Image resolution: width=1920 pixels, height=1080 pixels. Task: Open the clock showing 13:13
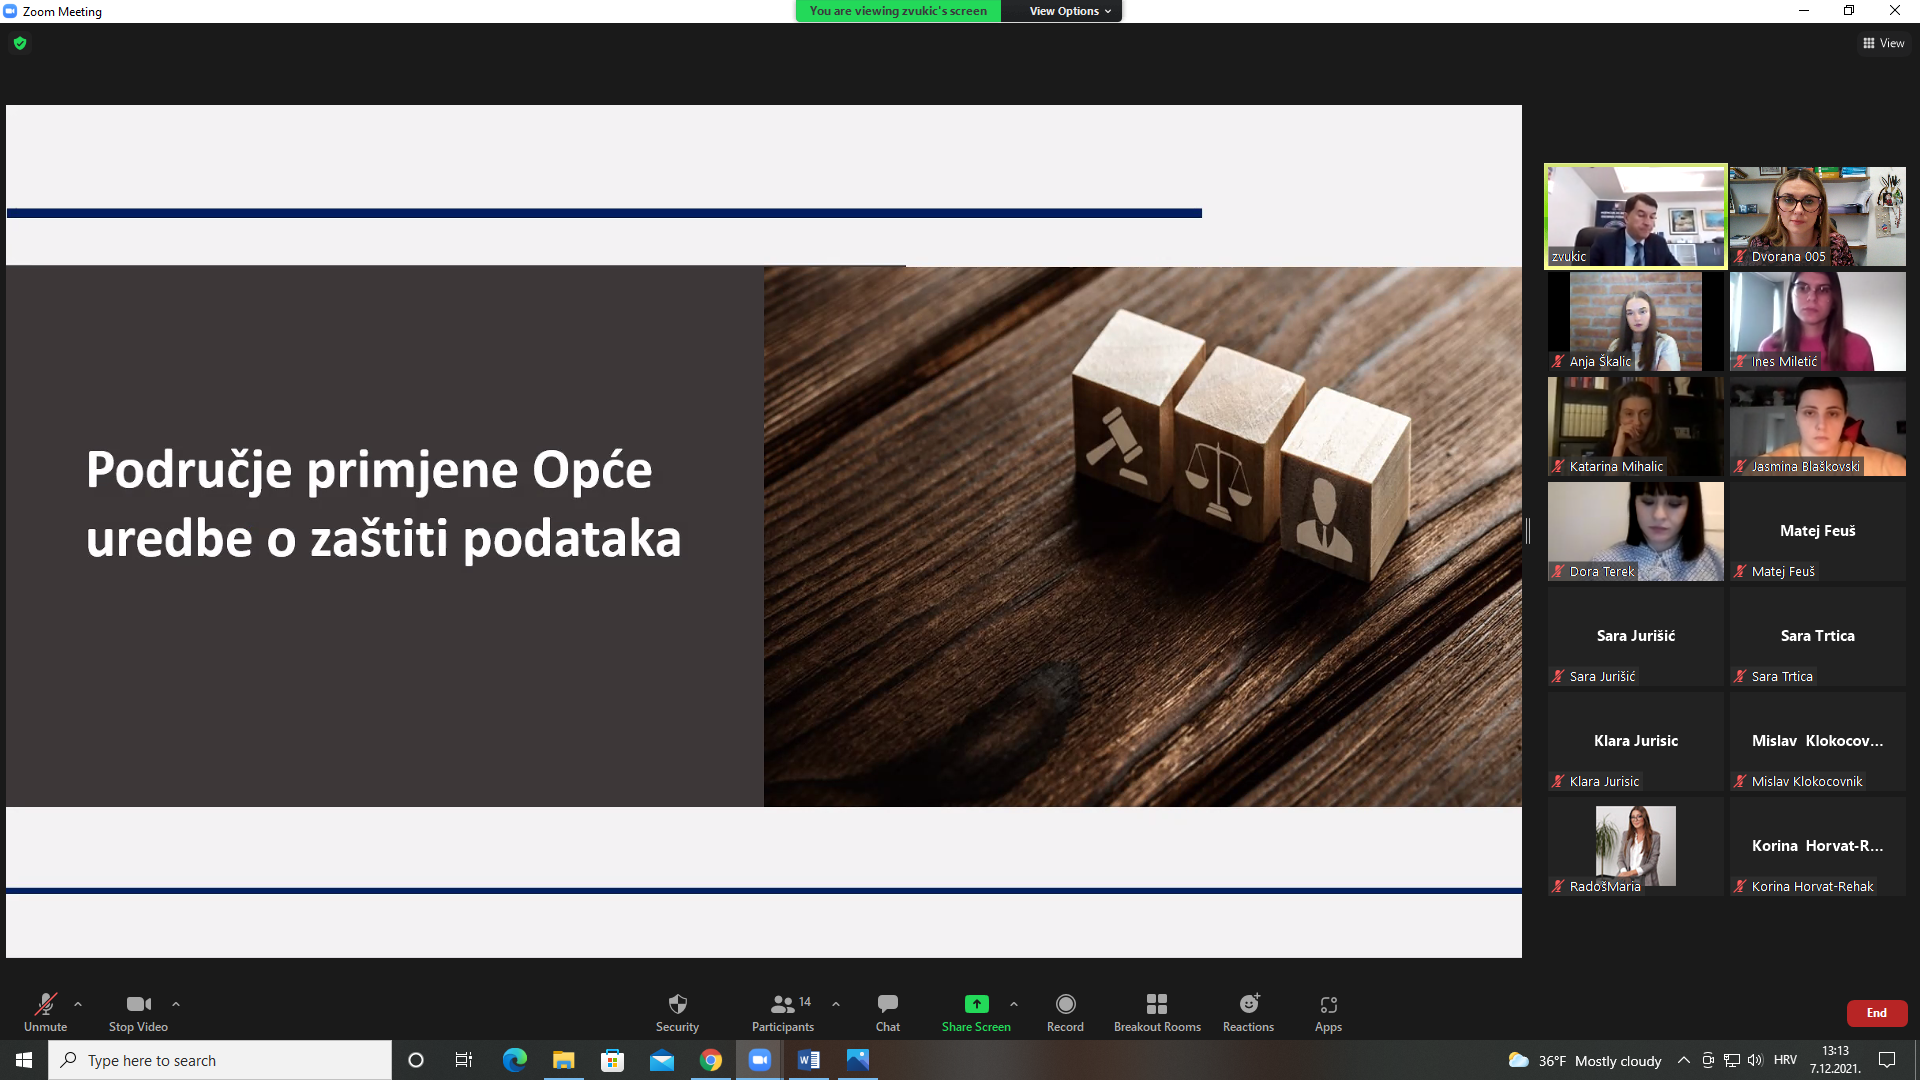click(1835, 1060)
